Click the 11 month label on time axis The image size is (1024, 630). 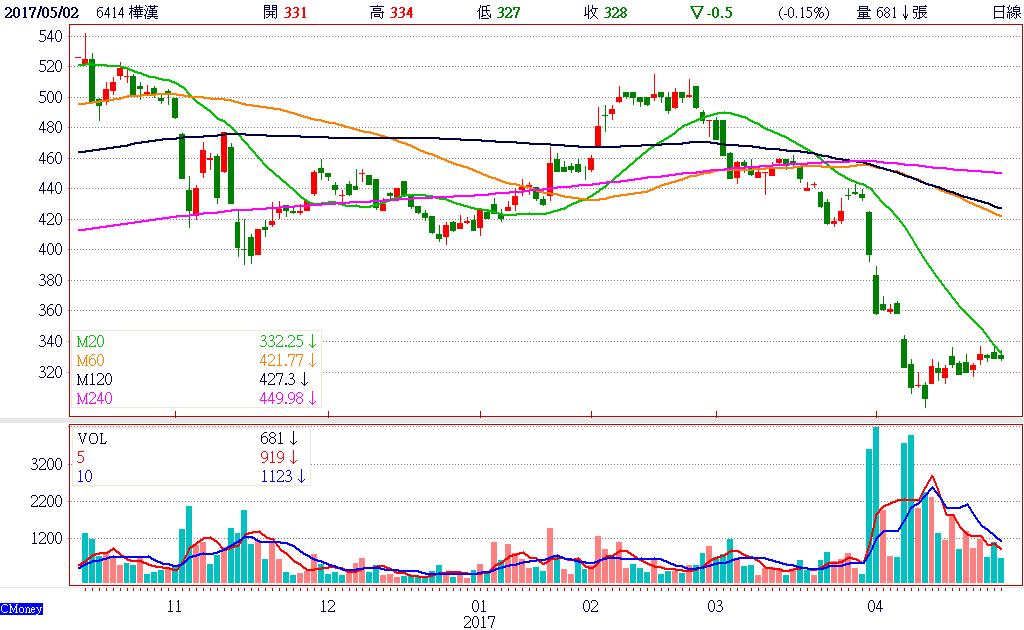pos(174,606)
